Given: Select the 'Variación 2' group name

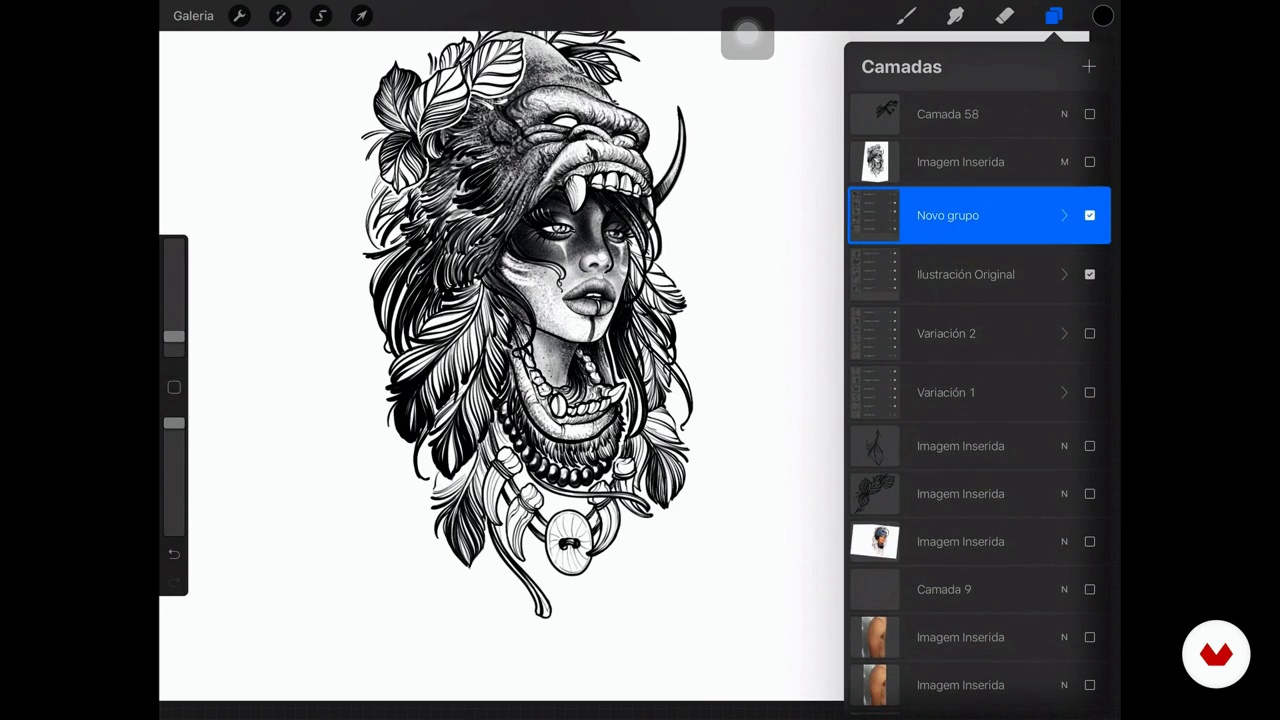Looking at the screenshot, I should [x=946, y=333].
